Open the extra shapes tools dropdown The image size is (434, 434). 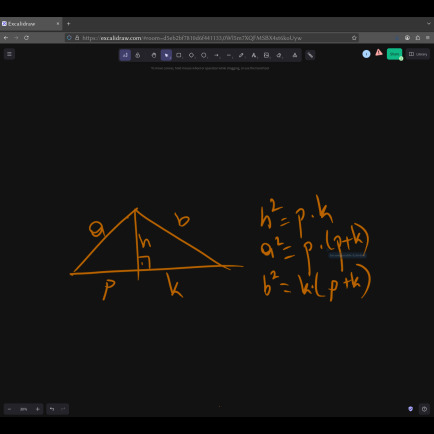tap(295, 55)
